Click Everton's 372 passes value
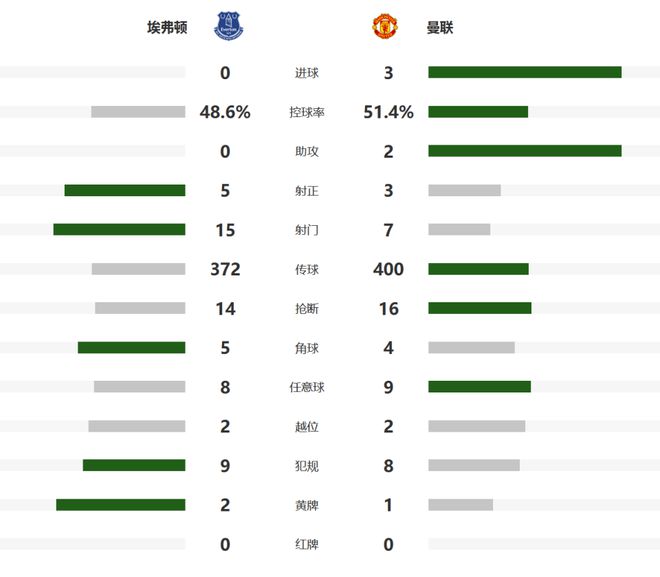Screen dimensions: 660x577 coord(225,269)
